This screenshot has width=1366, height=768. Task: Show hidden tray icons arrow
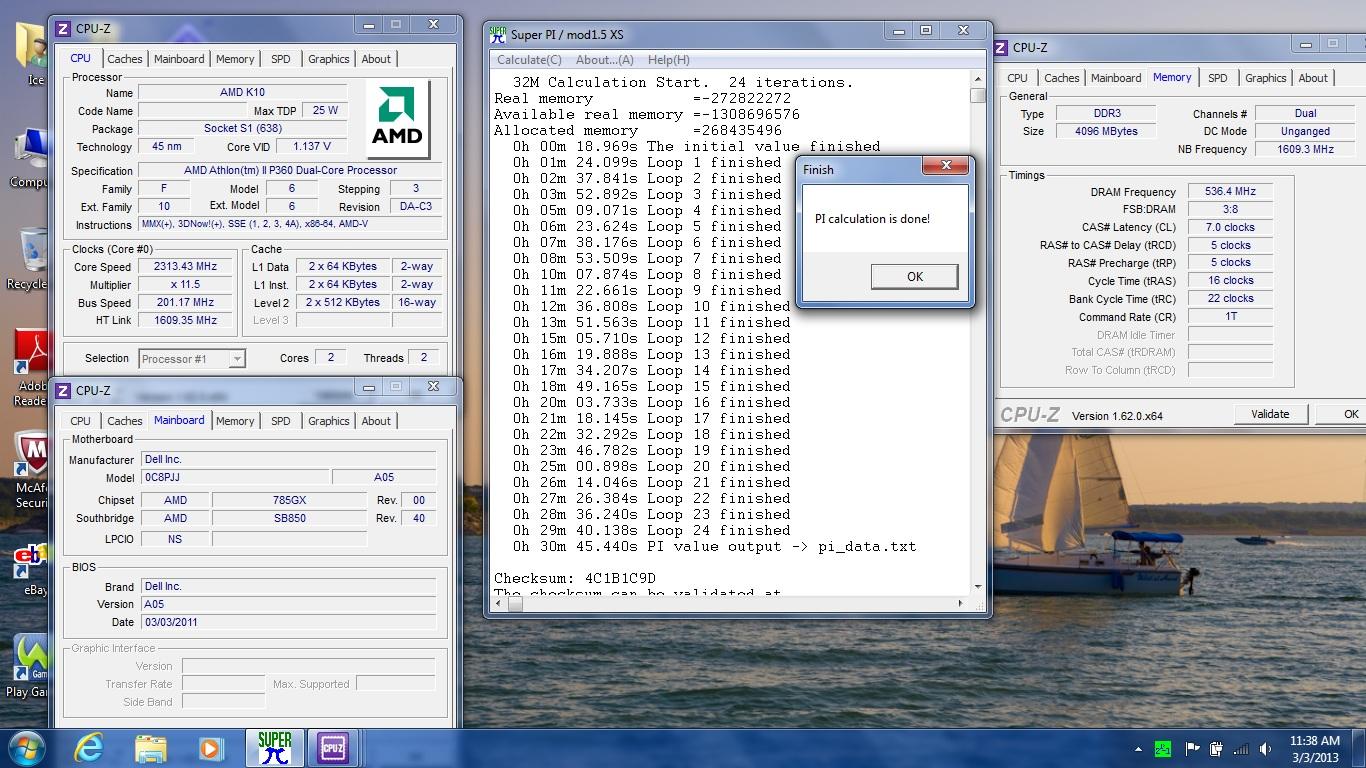[x=1138, y=749]
